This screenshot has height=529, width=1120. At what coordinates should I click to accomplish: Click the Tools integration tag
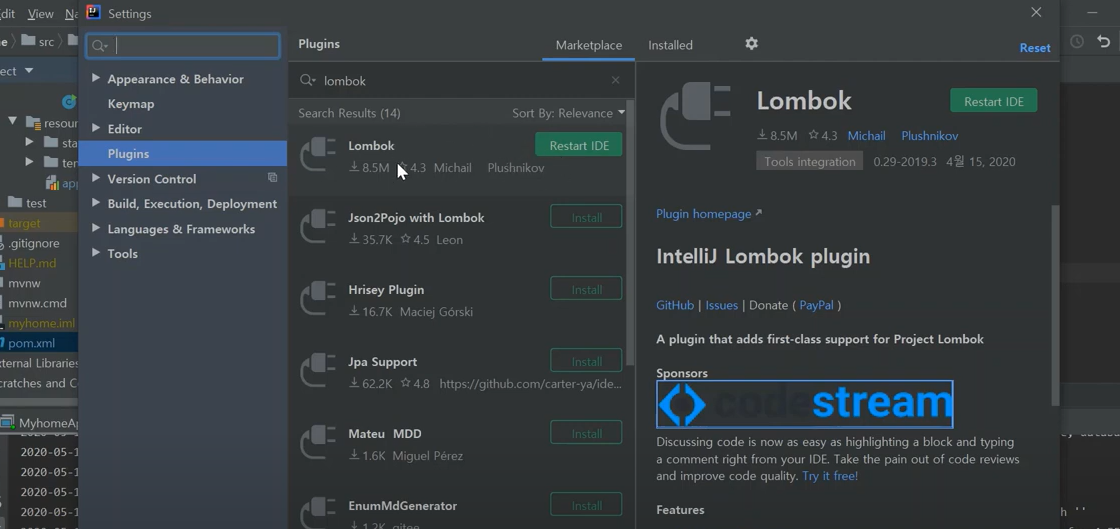(809, 161)
